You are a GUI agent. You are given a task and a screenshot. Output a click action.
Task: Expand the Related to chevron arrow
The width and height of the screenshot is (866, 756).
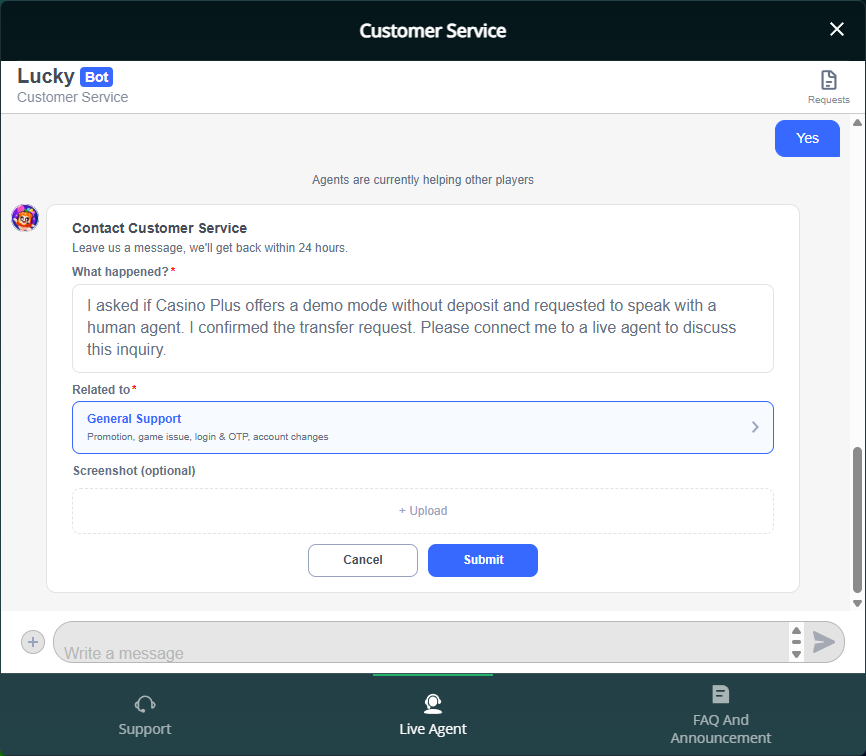(755, 427)
